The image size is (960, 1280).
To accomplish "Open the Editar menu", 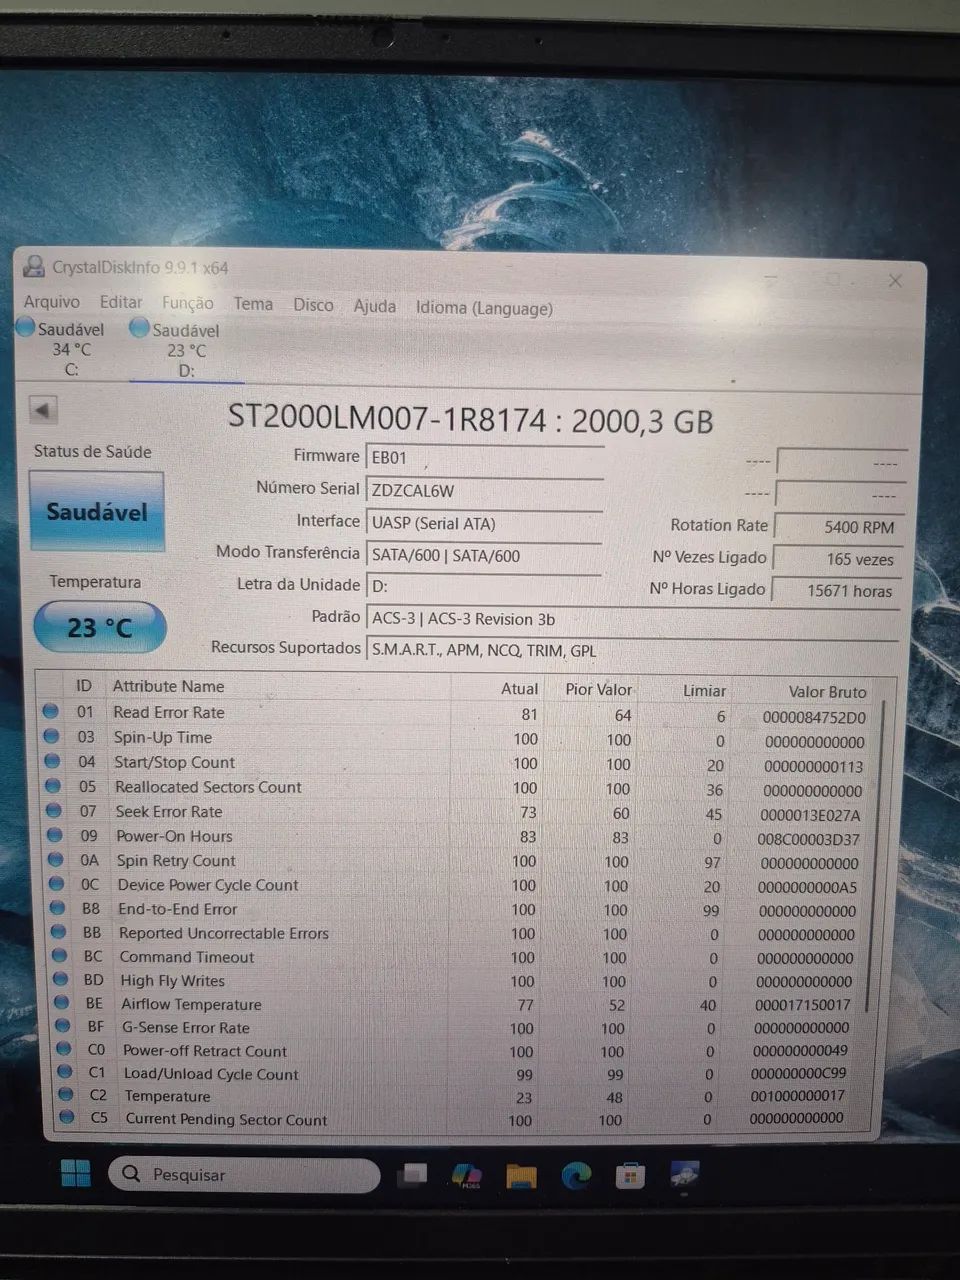I will 121,301.
